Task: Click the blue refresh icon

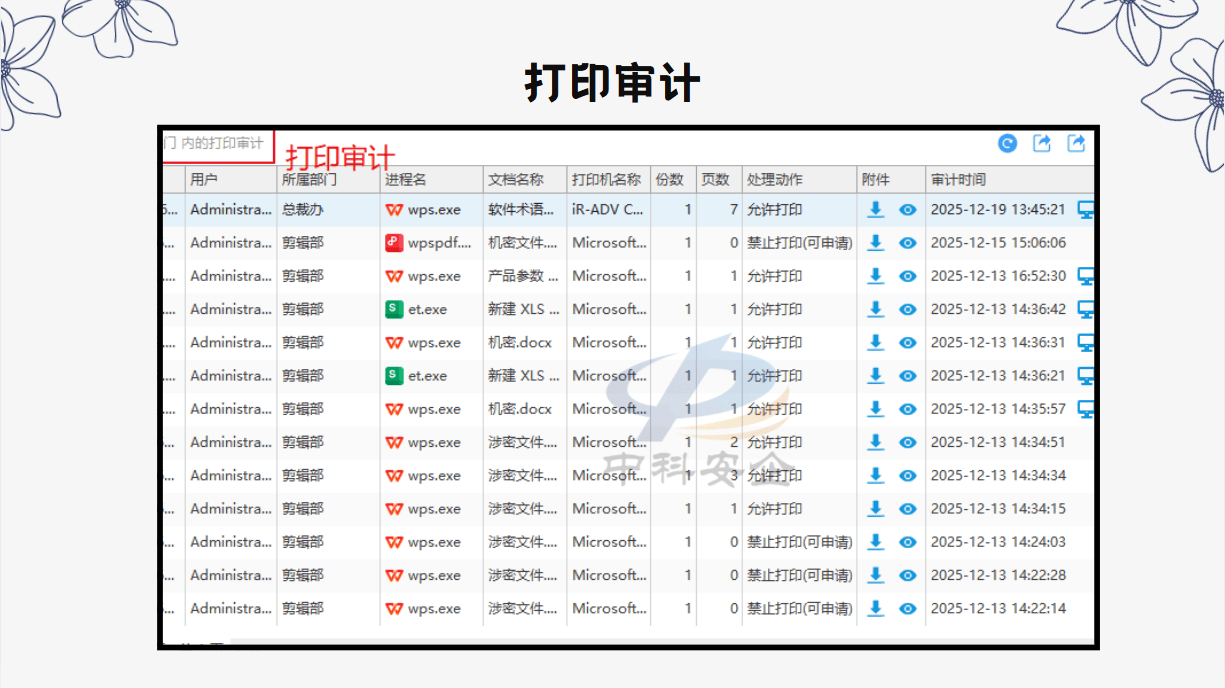Action: pos(1008,144)
